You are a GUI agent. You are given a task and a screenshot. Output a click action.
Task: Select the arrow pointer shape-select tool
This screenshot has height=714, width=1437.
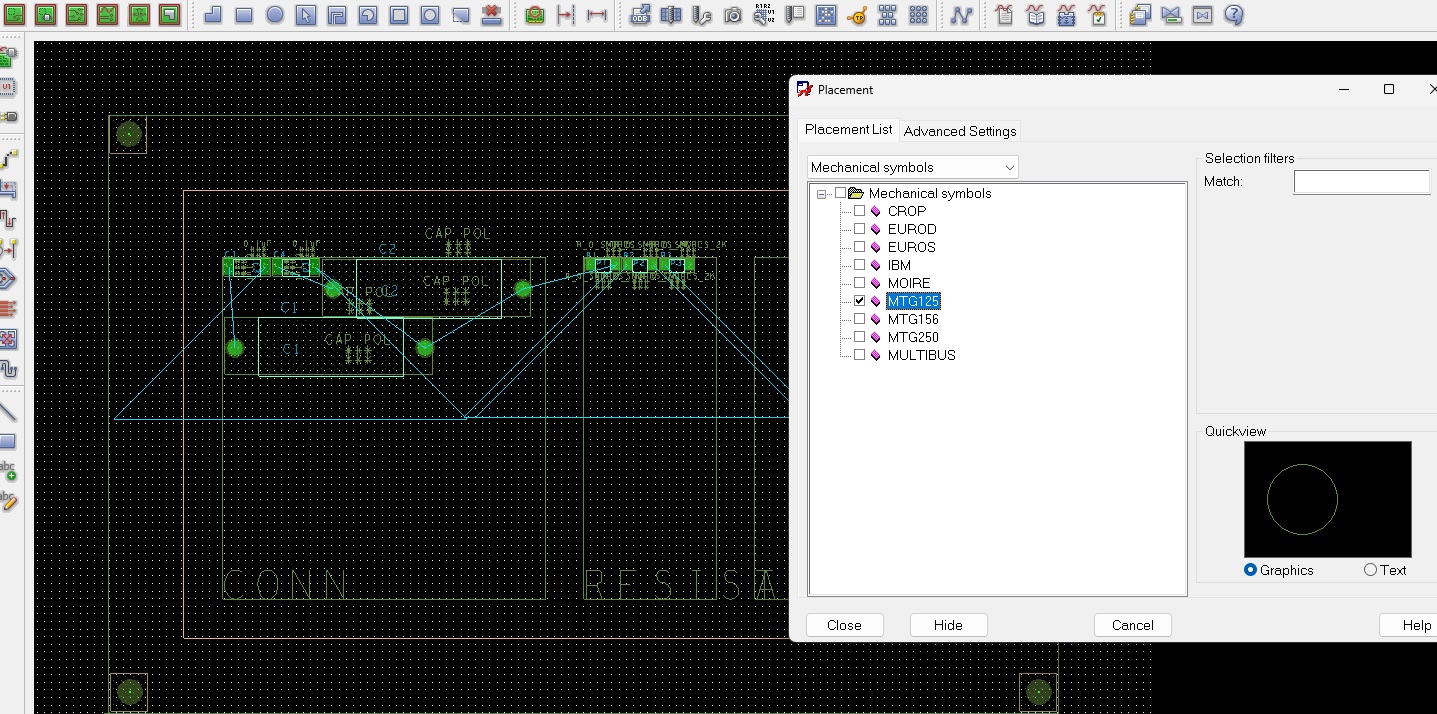pyautogui.click(x=305, y=15)
